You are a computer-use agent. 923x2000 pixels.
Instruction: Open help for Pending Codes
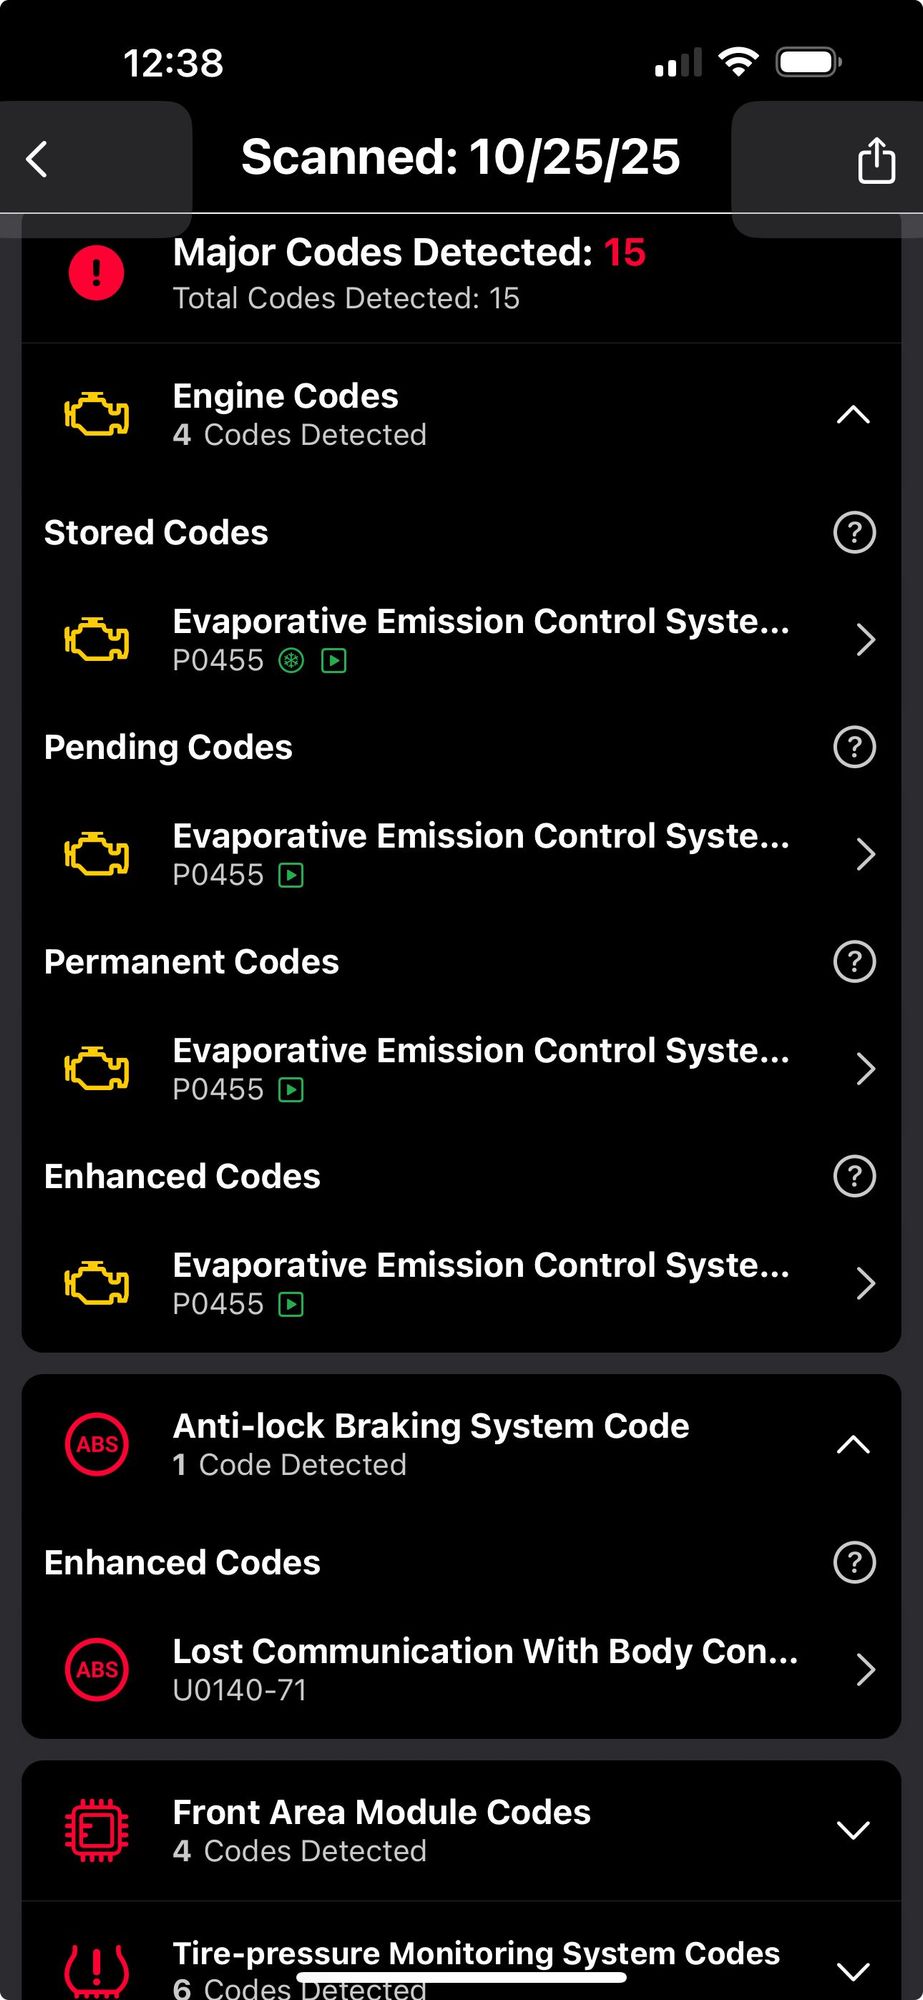coord(854,747)
